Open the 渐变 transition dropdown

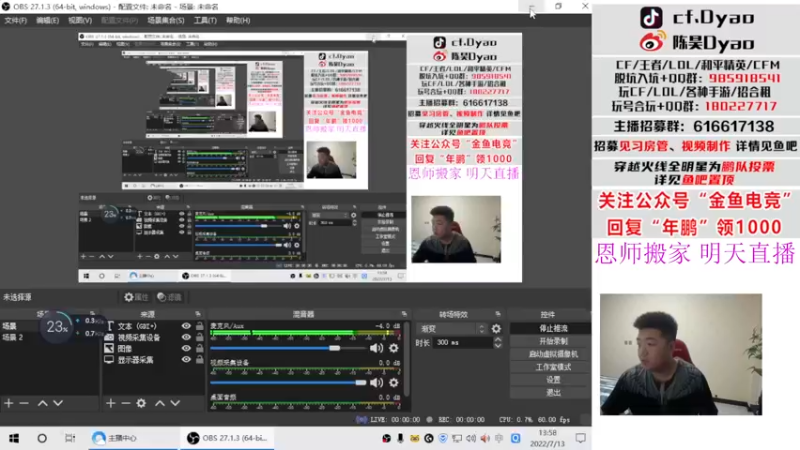(x=452, y=329)
